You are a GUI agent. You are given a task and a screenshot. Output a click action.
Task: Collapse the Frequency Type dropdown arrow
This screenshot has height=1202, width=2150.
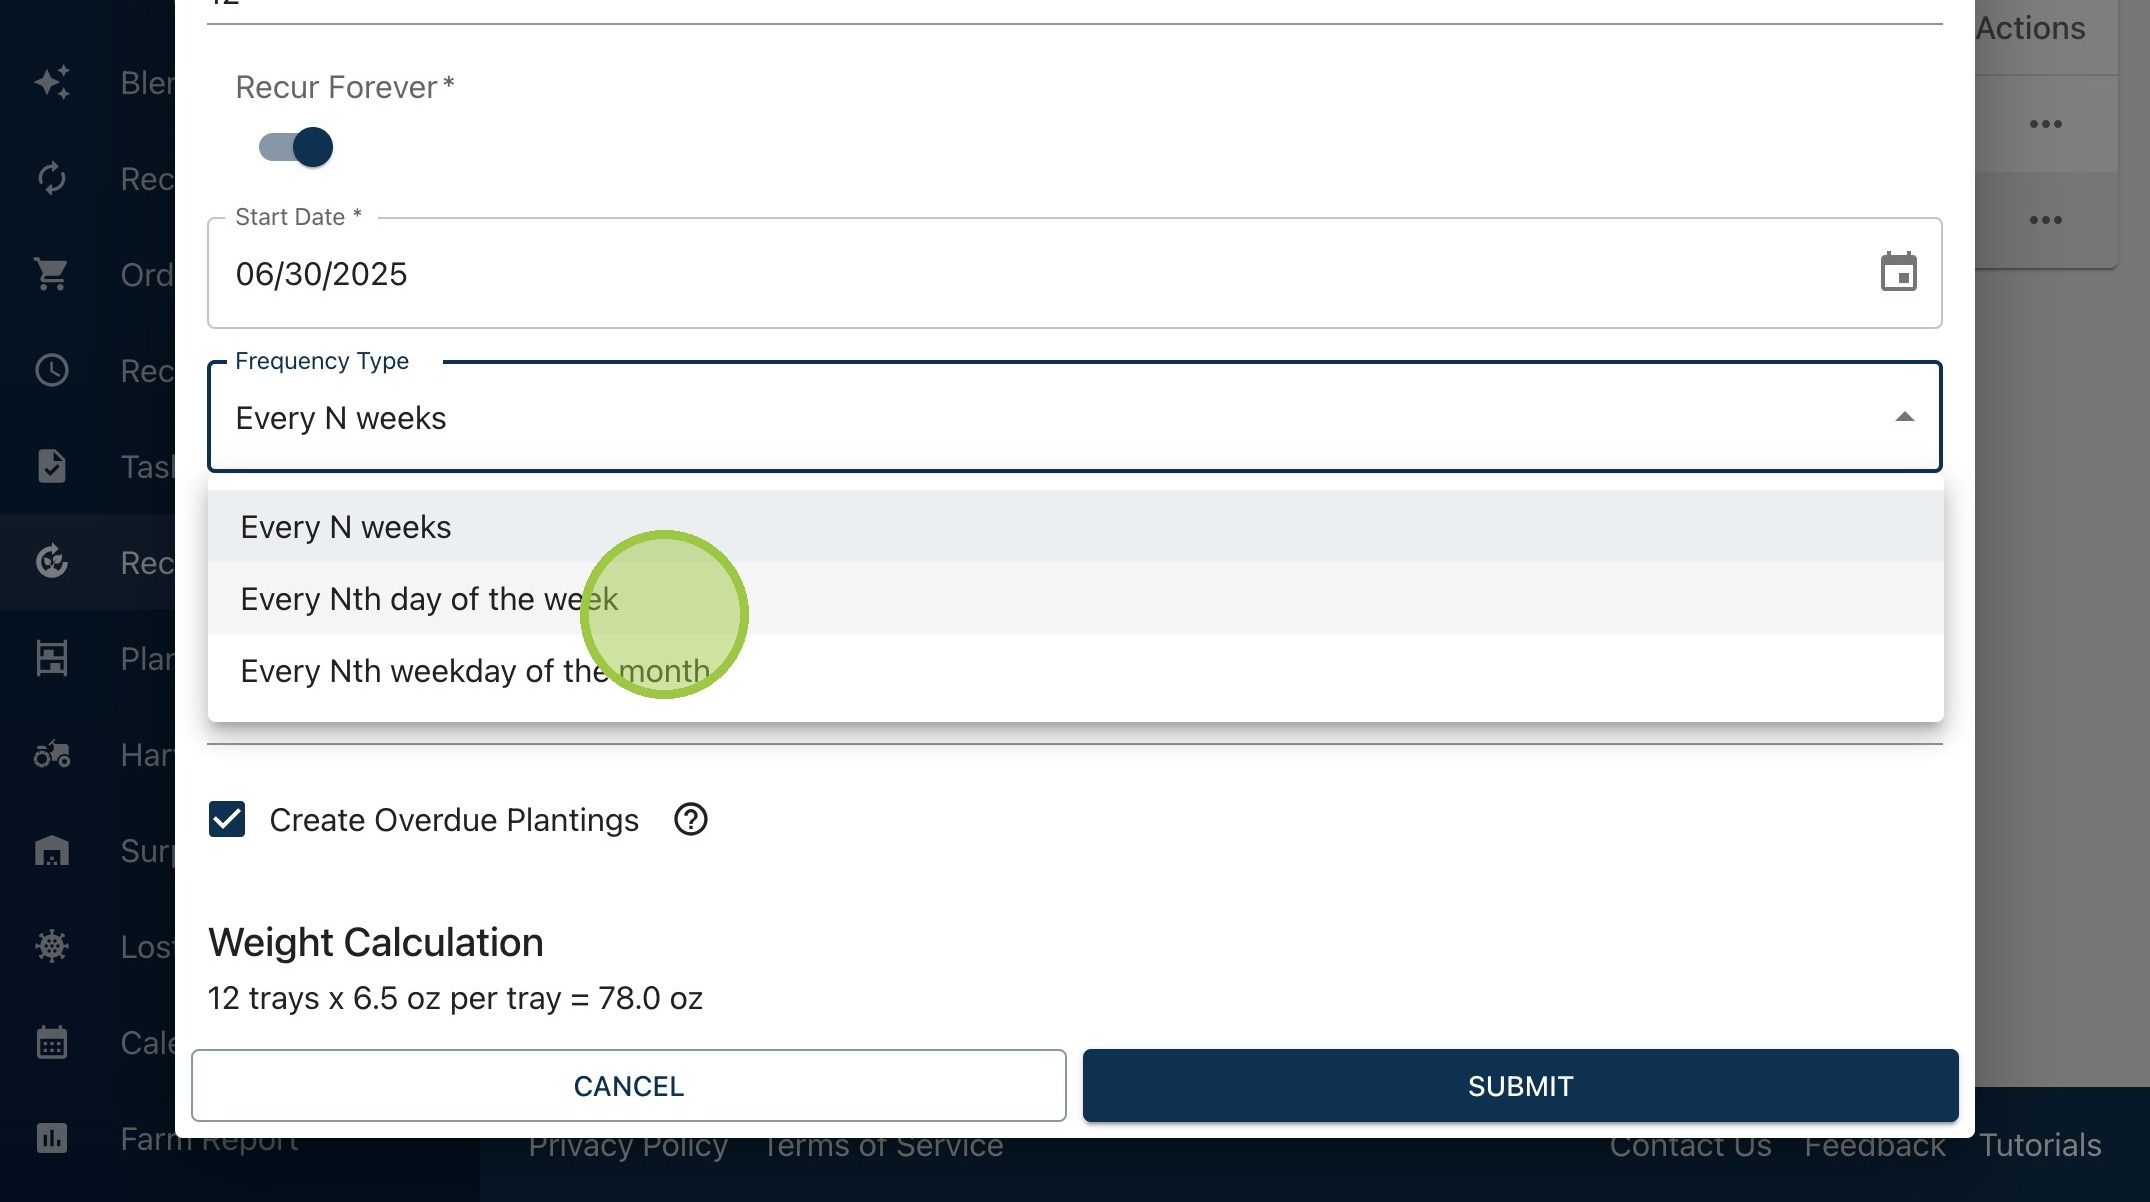[1904, 417]
